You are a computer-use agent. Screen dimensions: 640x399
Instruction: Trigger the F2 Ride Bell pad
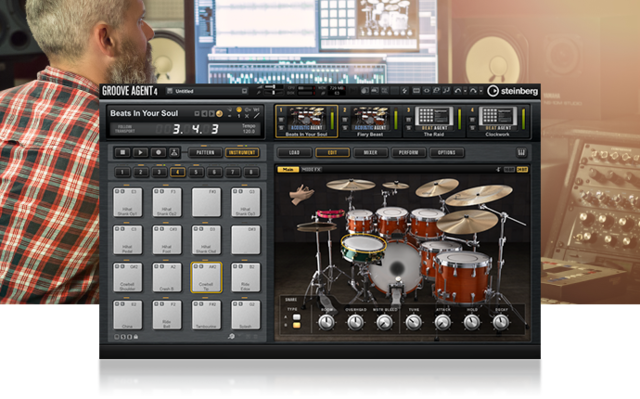pos(167,315)
